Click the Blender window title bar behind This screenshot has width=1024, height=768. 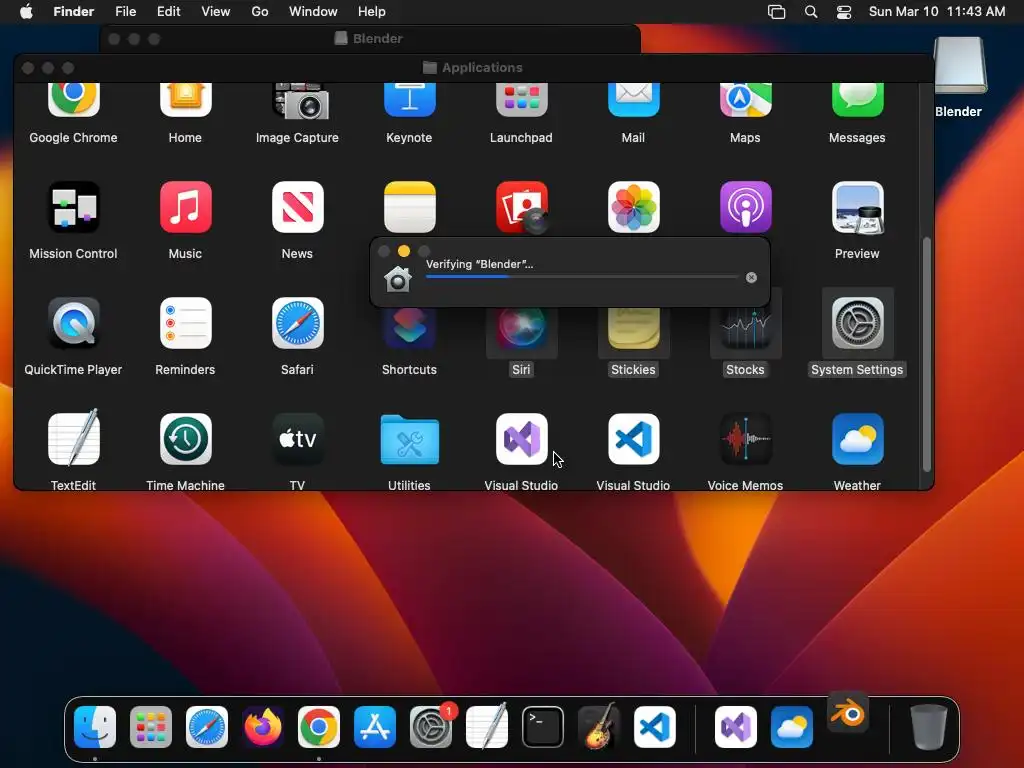(x=370, y=39)
